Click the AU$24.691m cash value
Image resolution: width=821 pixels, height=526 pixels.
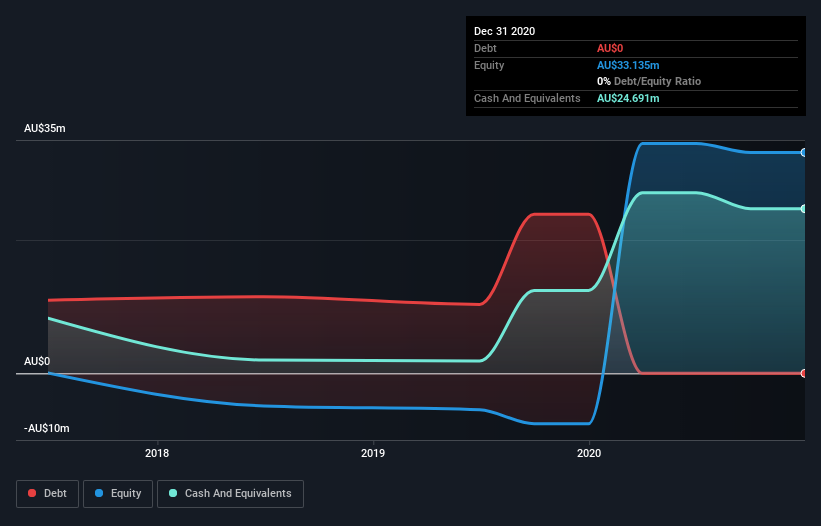pos(628,98)
